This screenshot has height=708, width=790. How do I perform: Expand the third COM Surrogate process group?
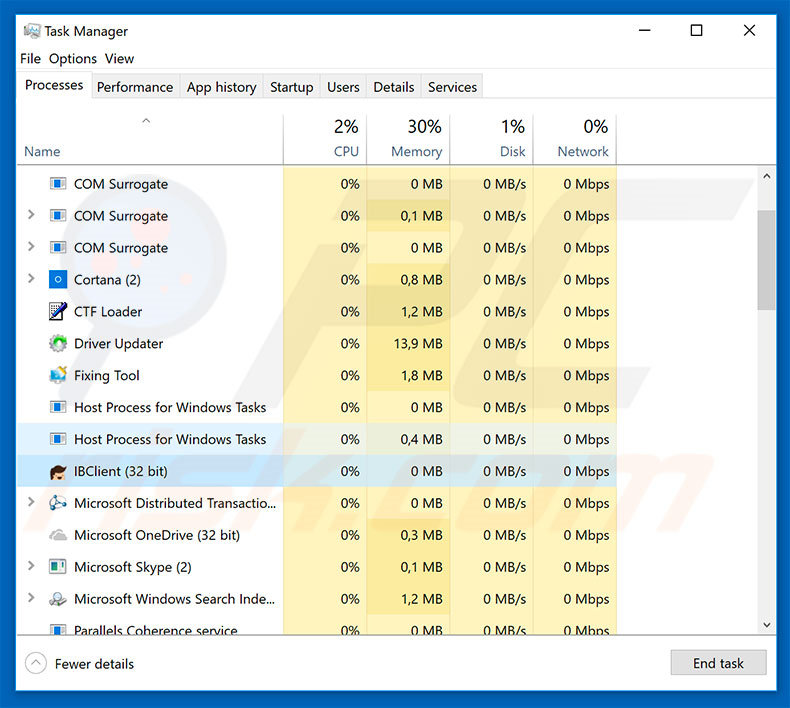[x=31, y=246]
